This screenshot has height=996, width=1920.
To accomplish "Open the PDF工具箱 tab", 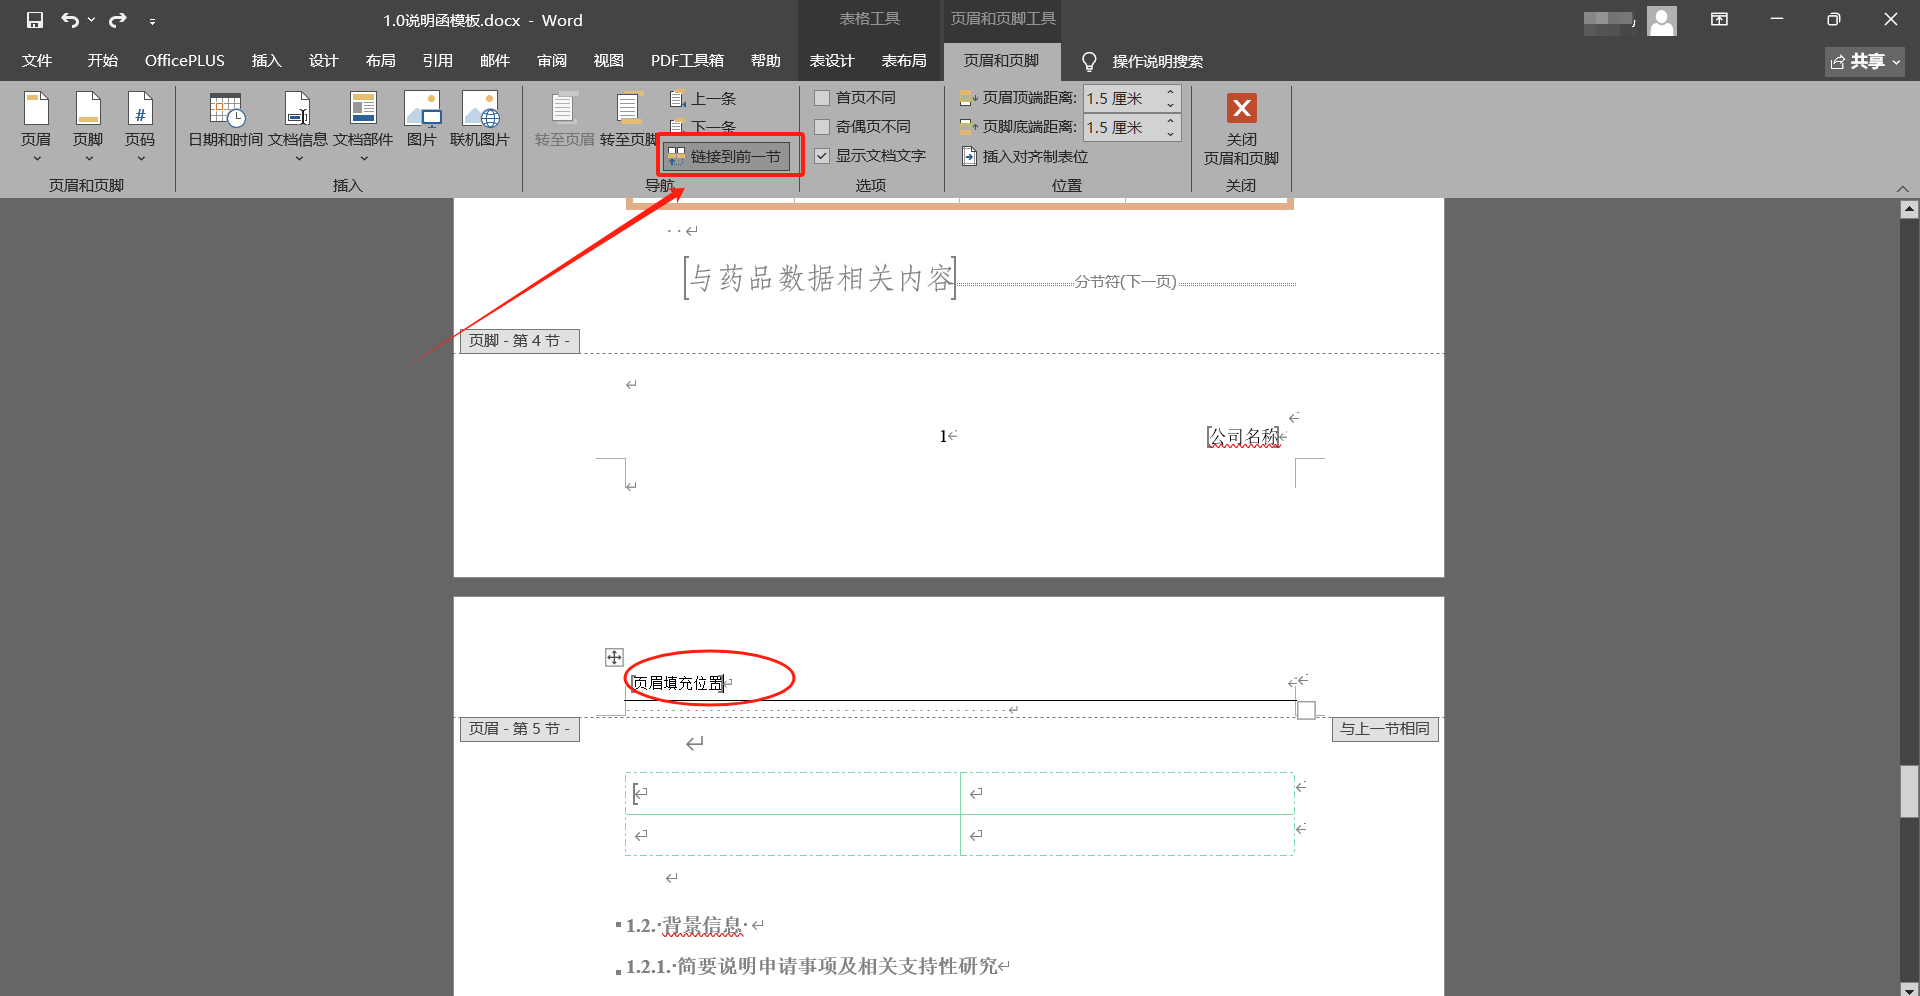I will point(687,61).
